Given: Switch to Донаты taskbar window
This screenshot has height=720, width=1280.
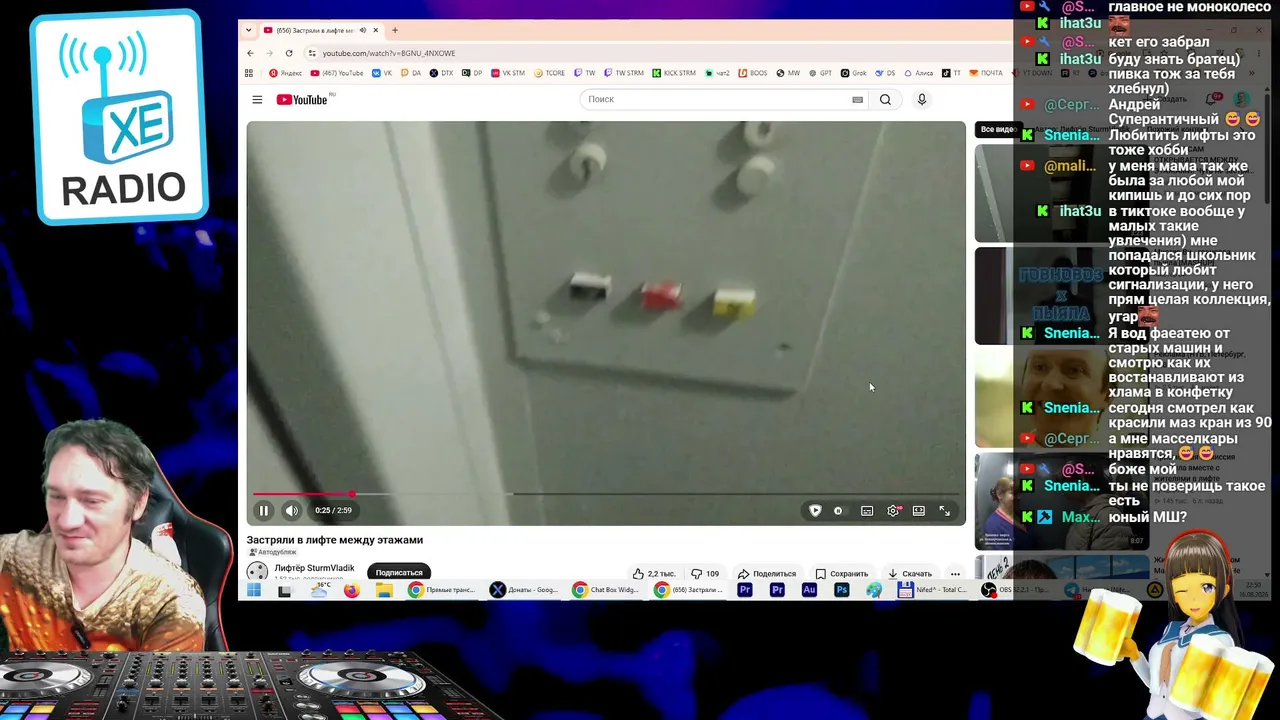Looking at the screenshot, I should (x=525, y=591).
